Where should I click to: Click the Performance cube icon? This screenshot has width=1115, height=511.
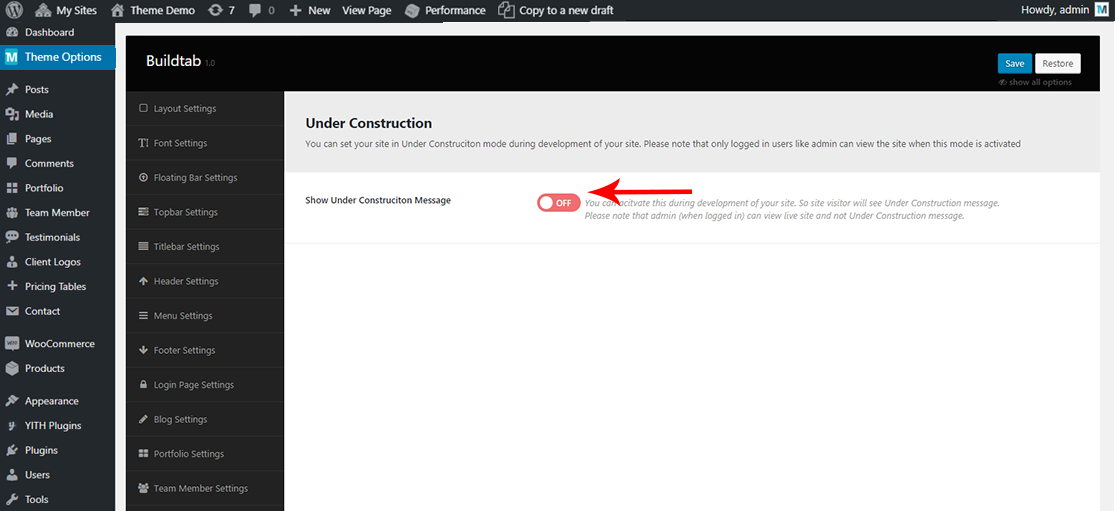(413, 10)
